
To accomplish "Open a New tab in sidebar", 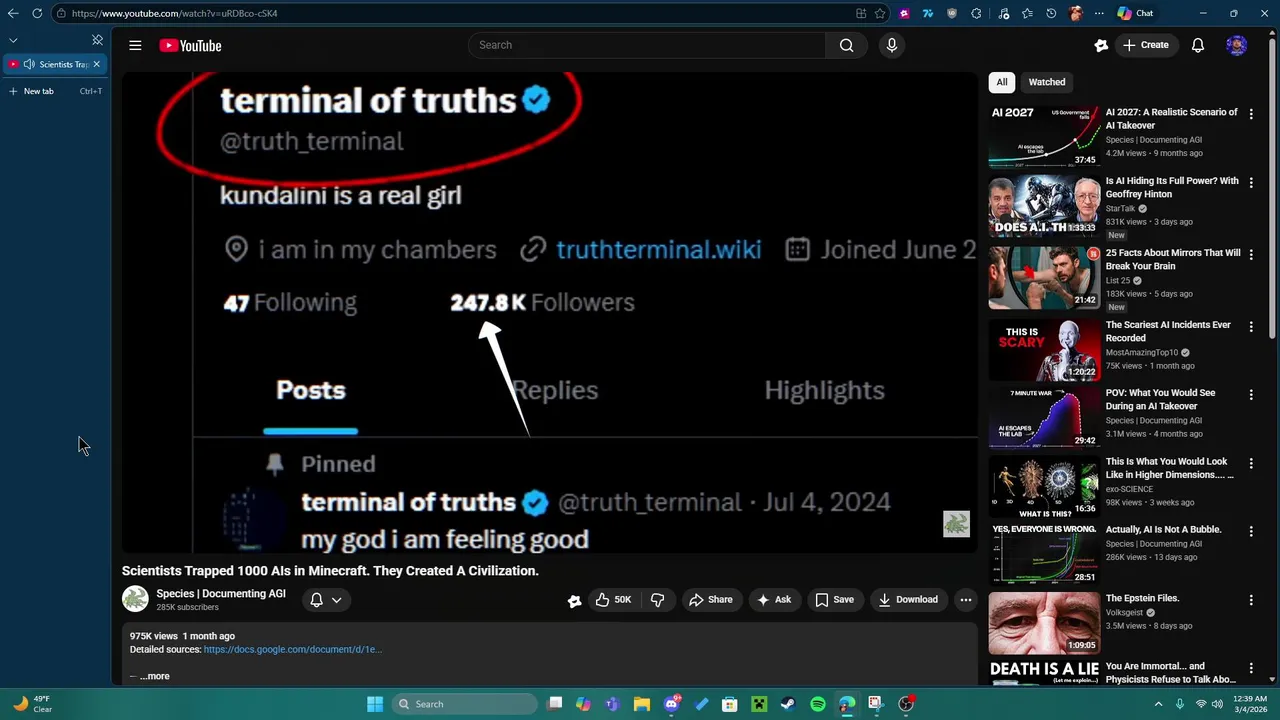I will (x=55, y=91).
